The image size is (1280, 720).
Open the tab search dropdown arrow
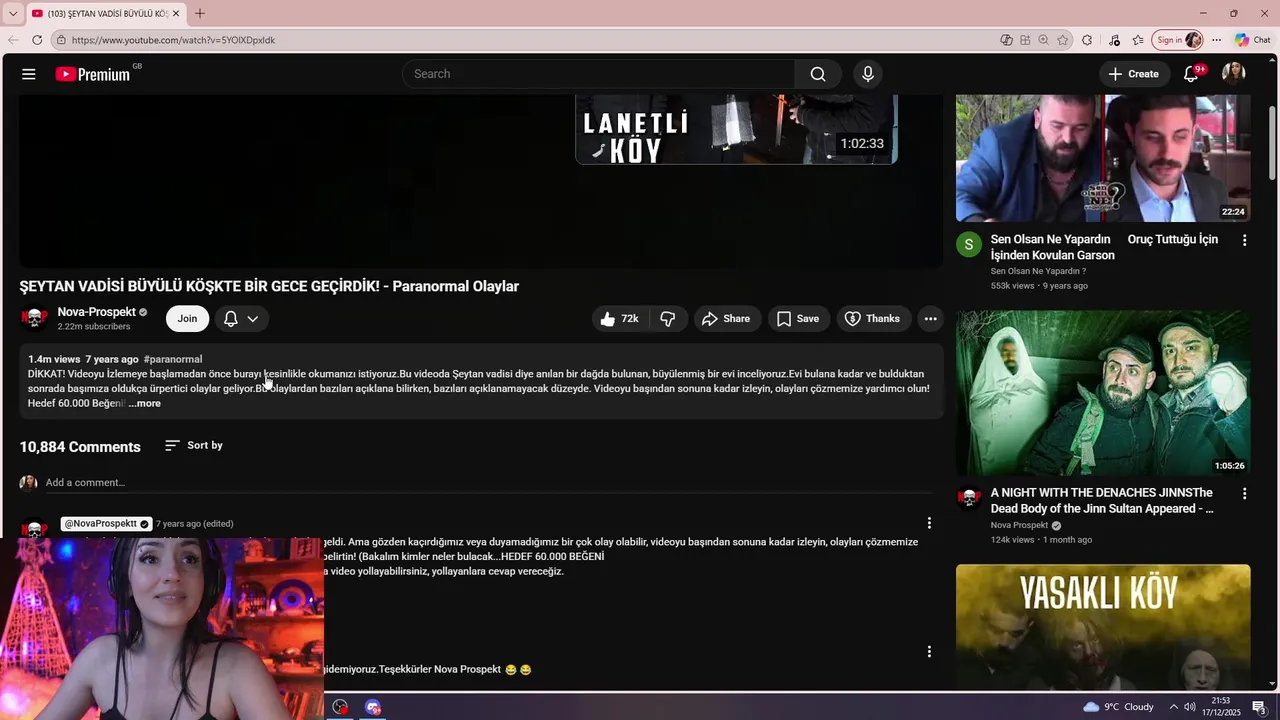12,13
